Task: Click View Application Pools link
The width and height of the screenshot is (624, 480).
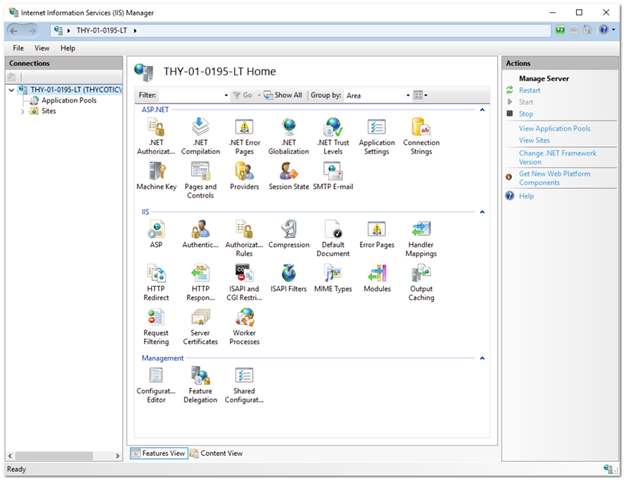Action: pos(554,128)
